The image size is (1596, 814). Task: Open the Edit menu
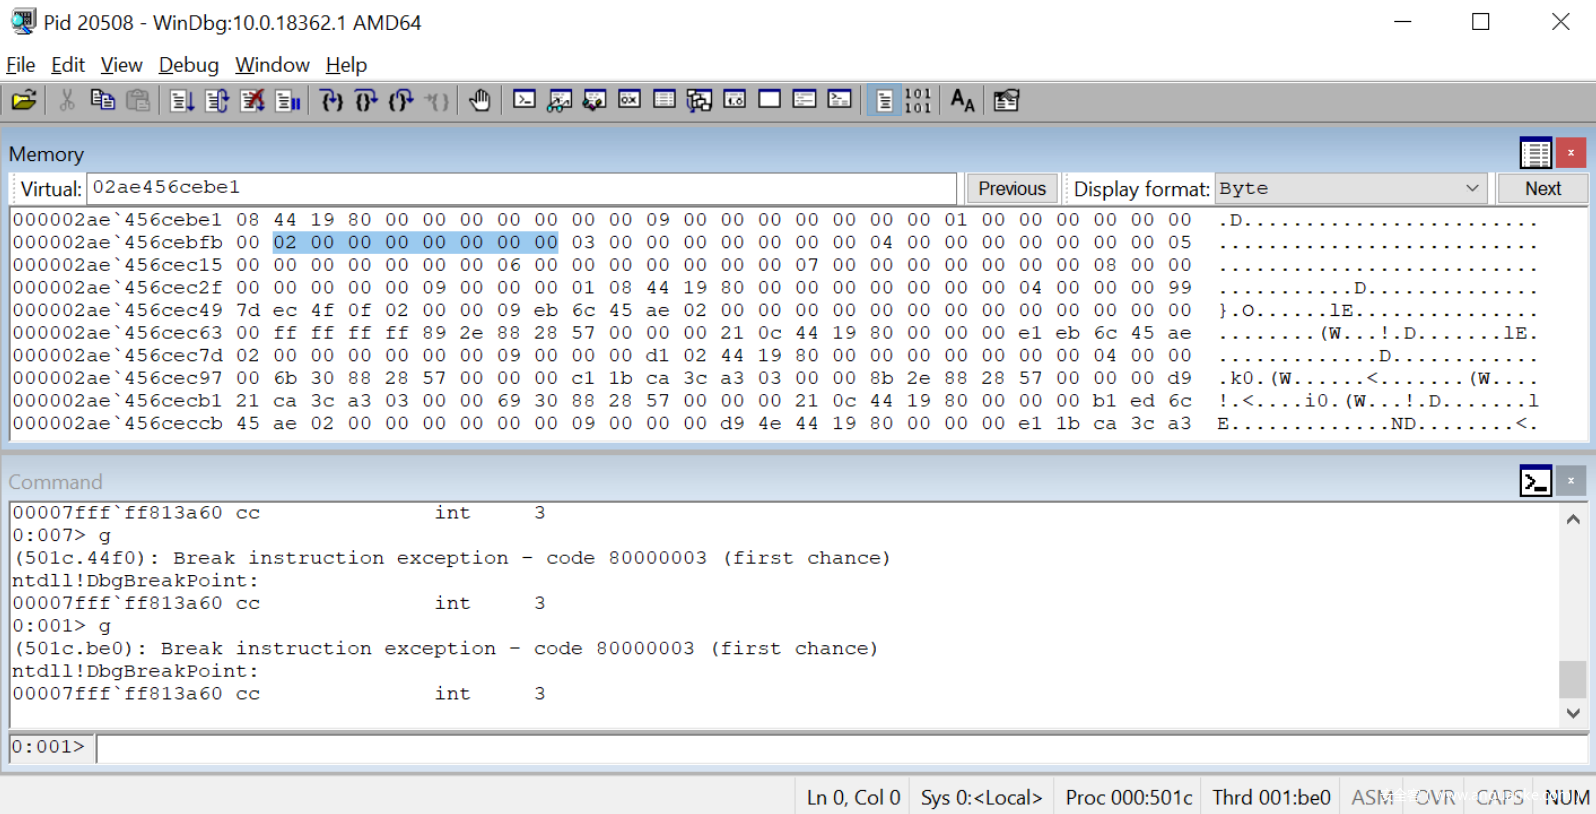pos(68,65)
